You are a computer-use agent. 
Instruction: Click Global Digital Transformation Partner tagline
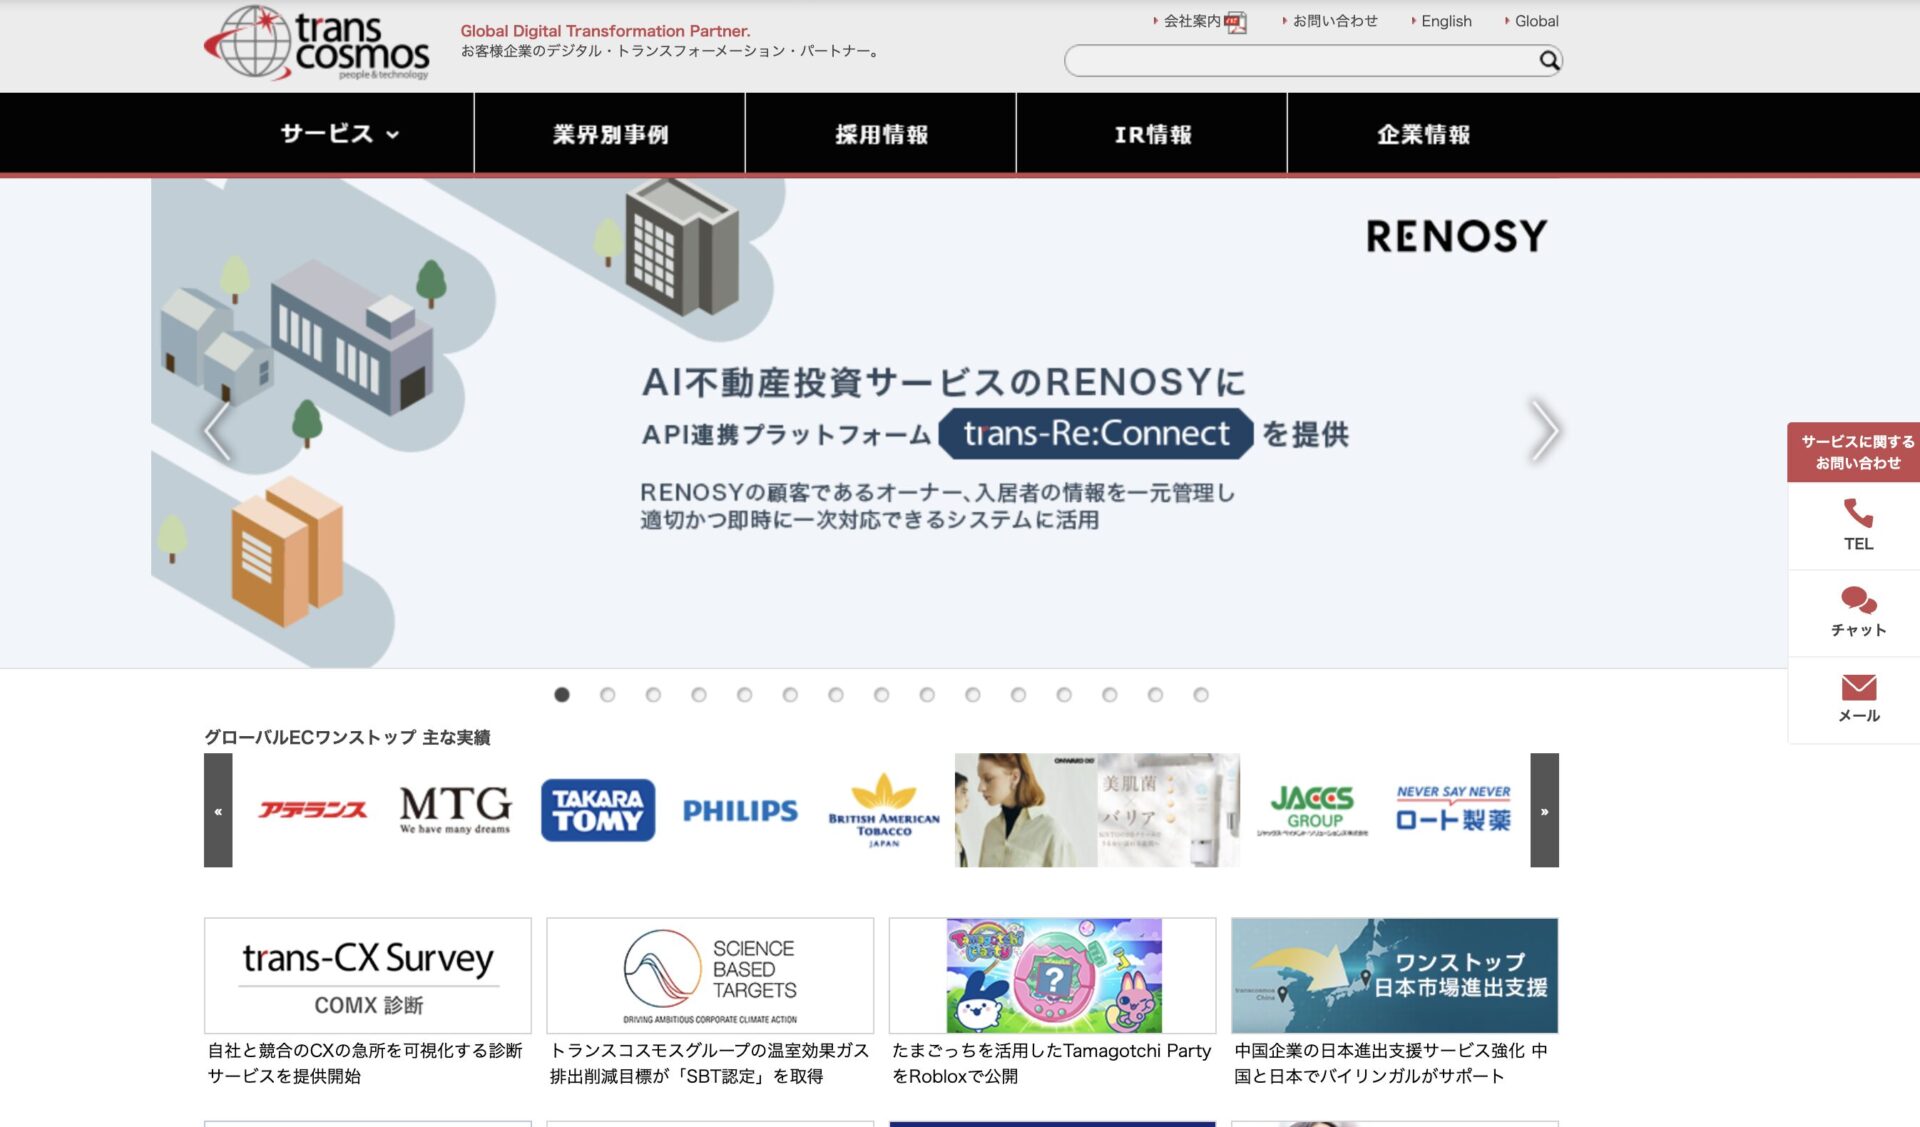[605, 31]
